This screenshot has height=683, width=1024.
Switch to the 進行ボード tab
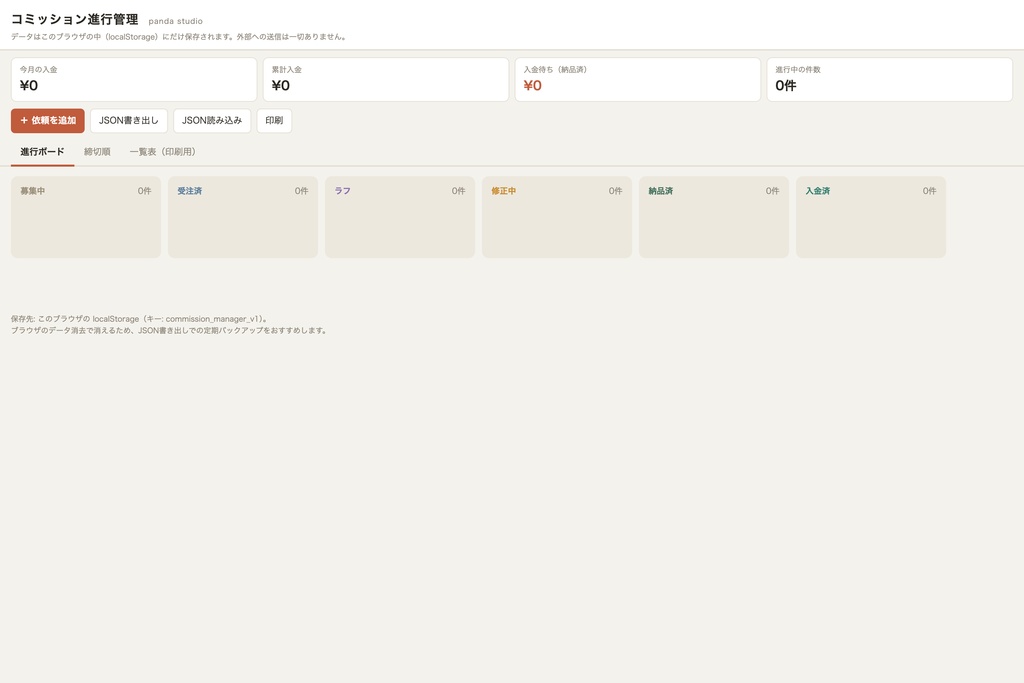coord(42,152)
